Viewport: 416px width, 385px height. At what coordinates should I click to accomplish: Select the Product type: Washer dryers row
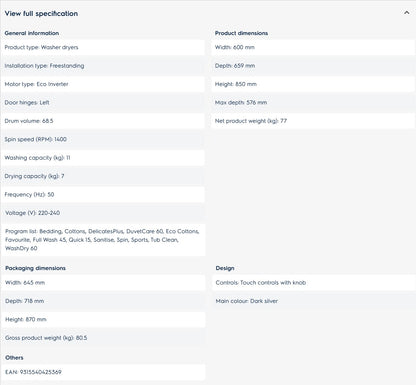103,47
